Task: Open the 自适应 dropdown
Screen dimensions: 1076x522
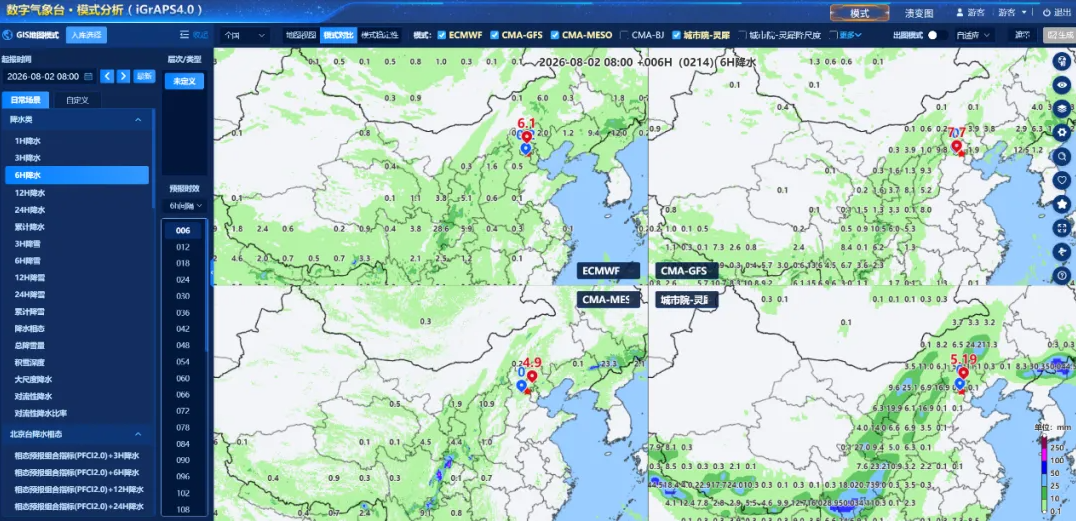Action: click(x=973, y=35)
